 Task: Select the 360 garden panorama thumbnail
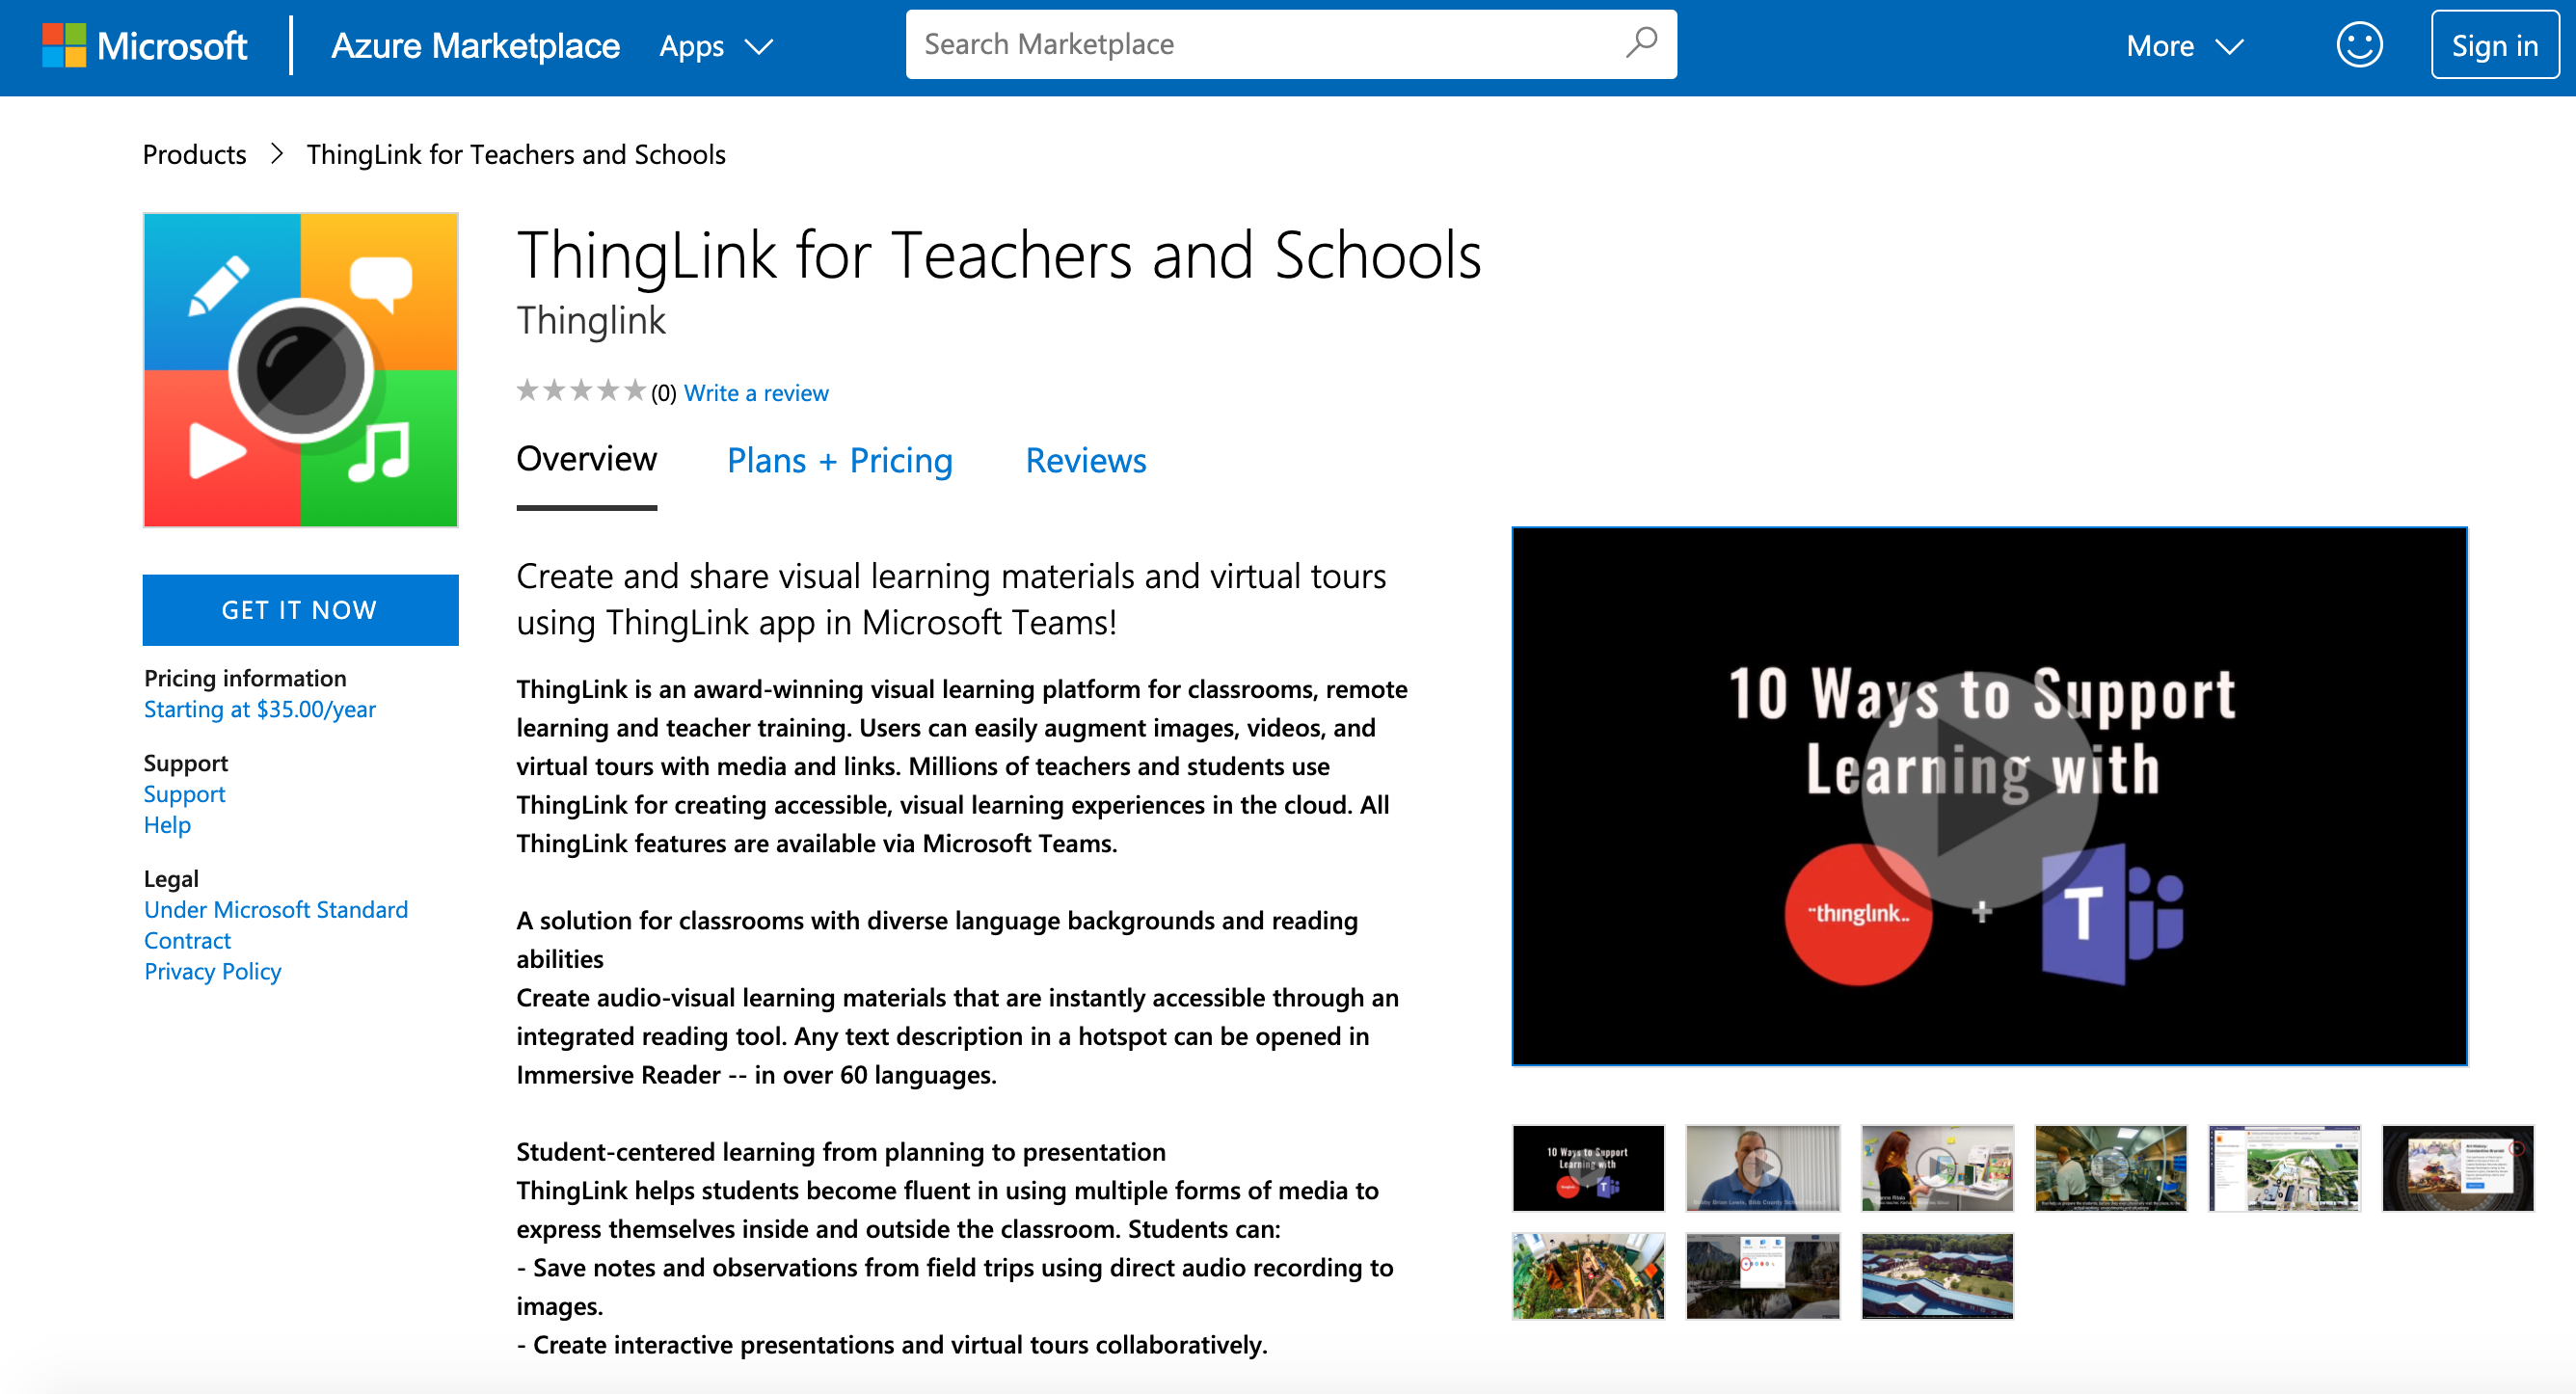[x=1588, y=1276]
